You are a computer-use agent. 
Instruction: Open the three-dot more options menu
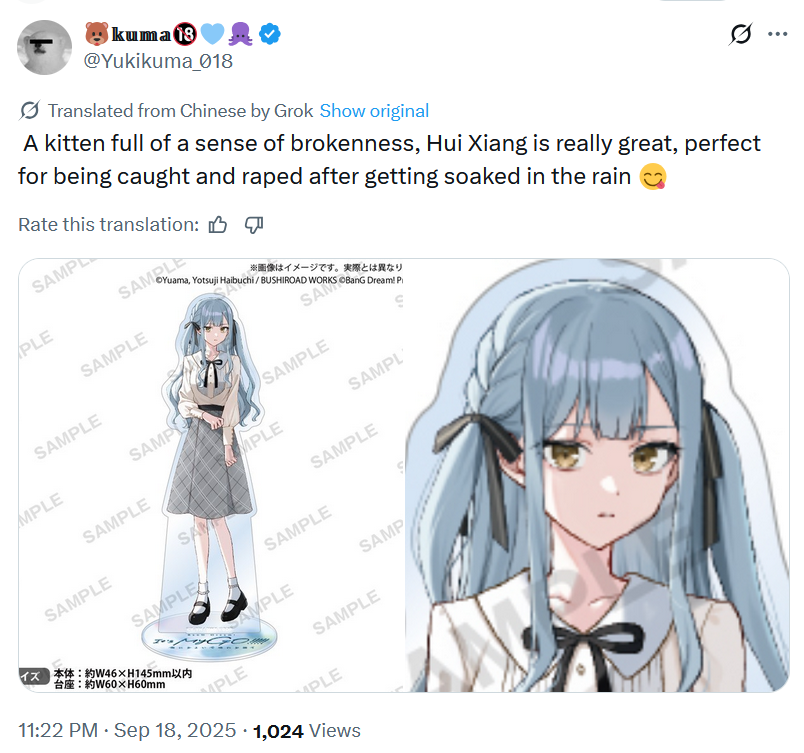click(x=777, y=34)
